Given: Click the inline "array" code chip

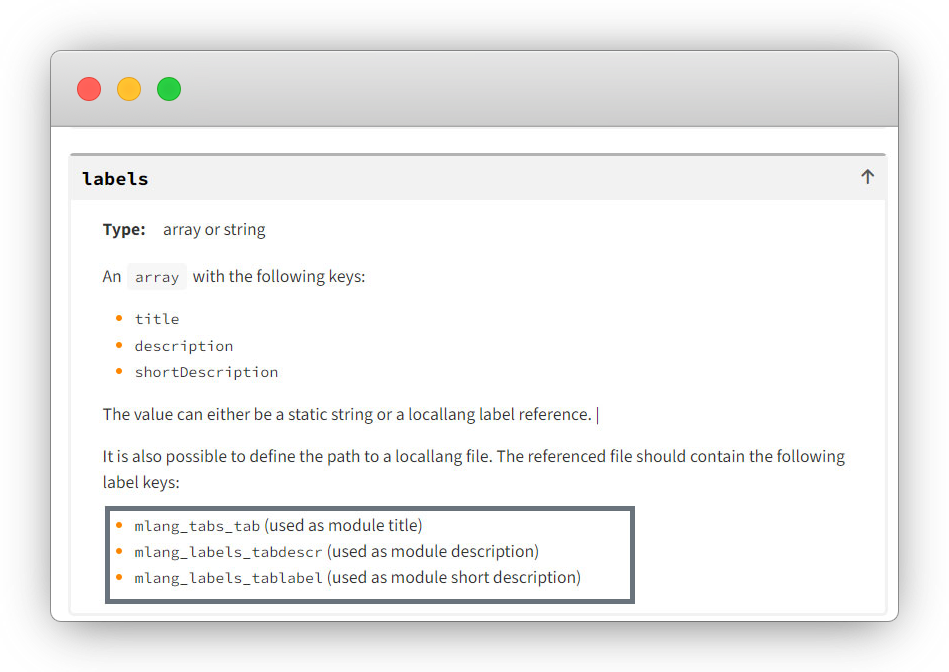Looking at the screenshot, I should click(157, 277).
